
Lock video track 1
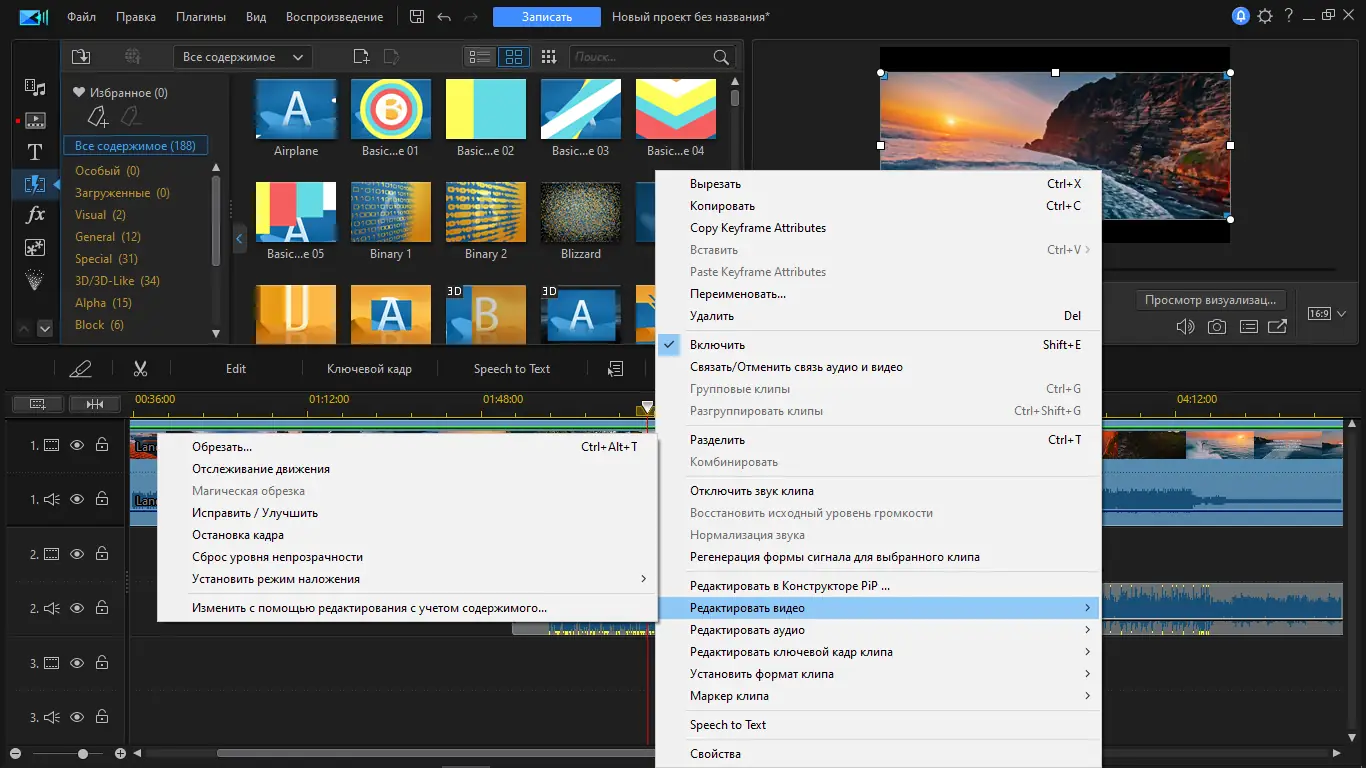click(x=102, y=445)
